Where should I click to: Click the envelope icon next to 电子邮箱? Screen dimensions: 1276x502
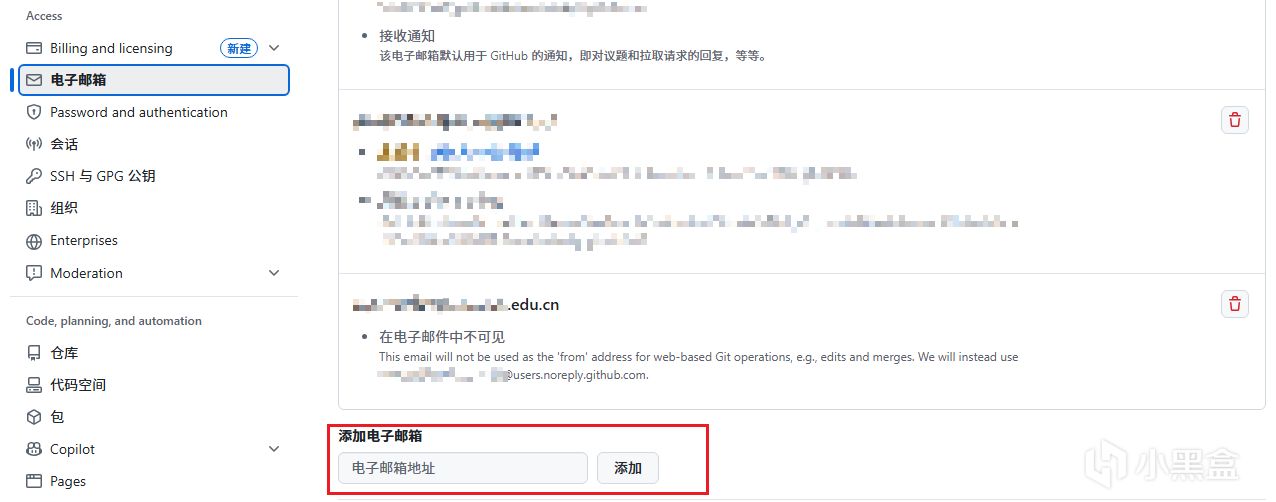coord(34,80)
